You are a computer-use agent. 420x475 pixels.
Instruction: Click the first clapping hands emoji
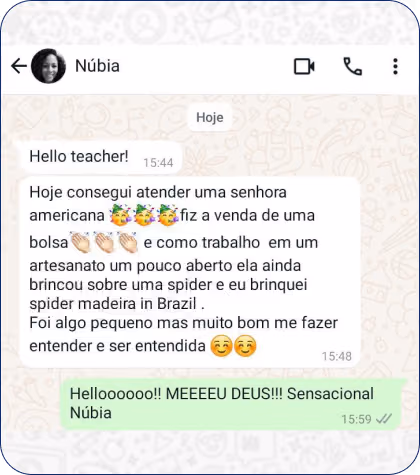[80, 242]
